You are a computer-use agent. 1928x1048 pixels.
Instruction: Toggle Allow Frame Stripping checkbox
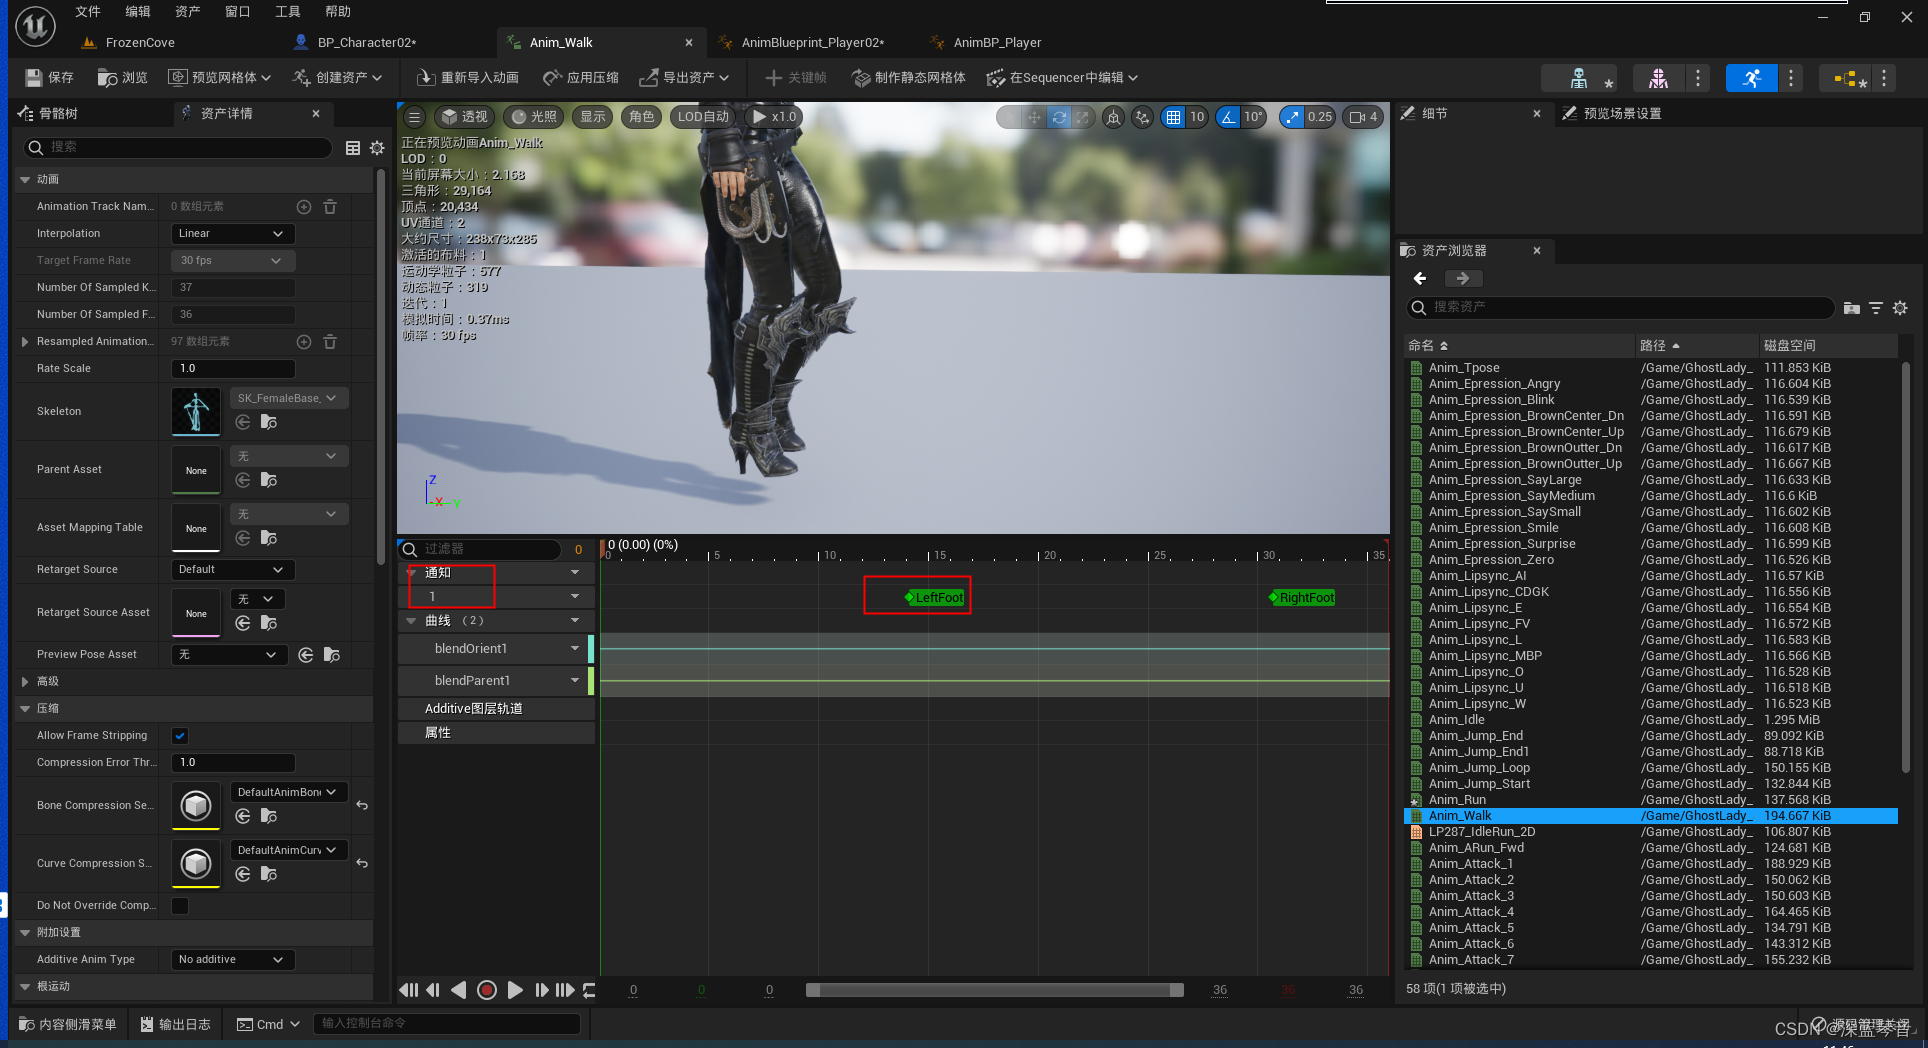coord(180,736)
